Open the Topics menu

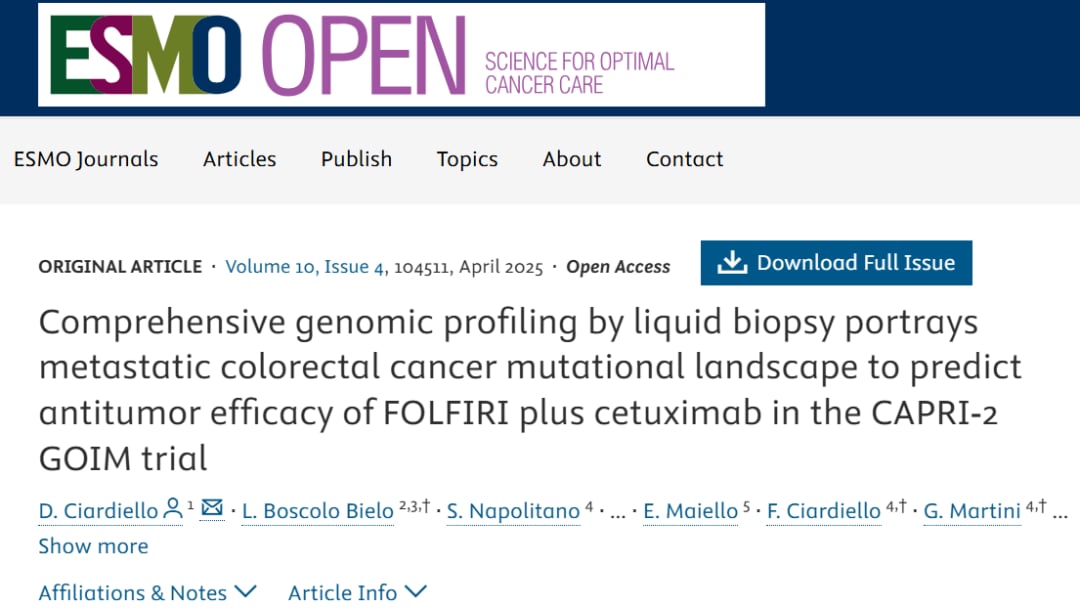point(467,159)
